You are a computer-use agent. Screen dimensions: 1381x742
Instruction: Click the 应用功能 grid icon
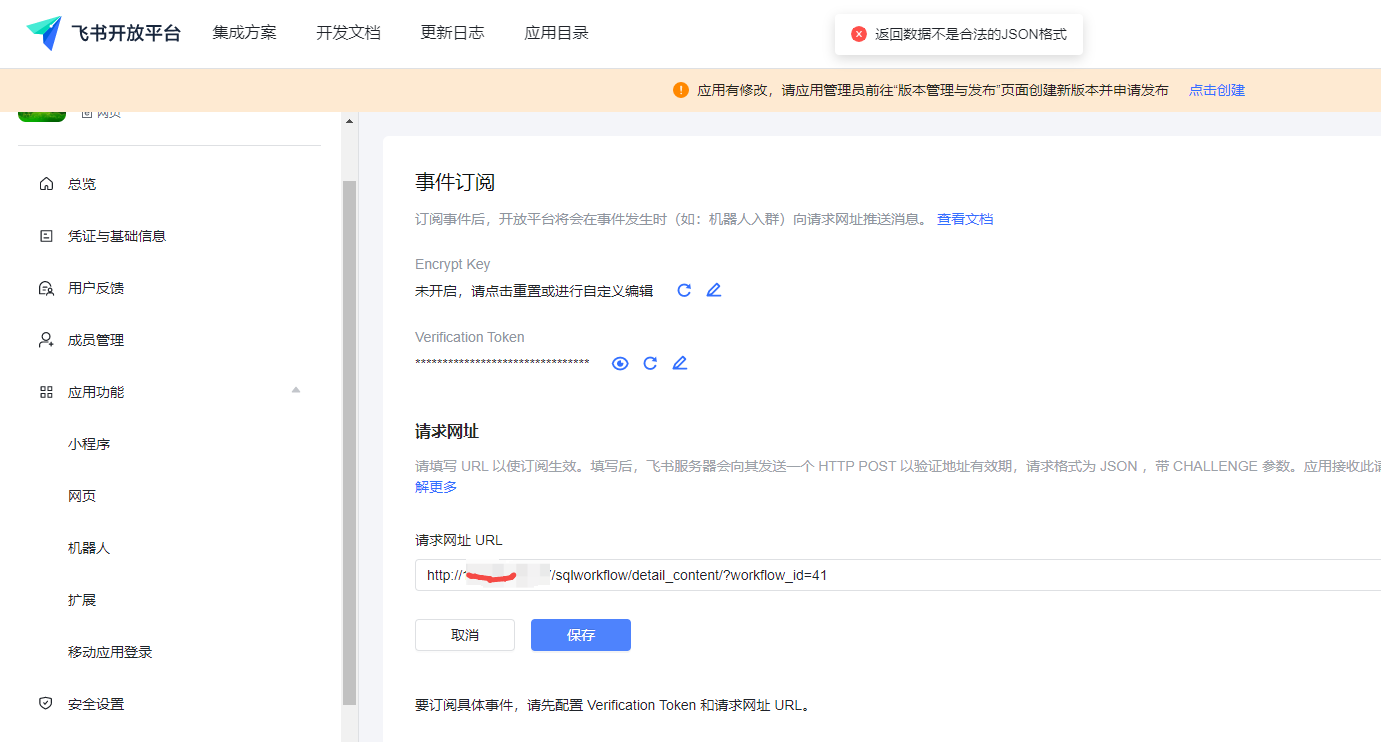point(45,392)
